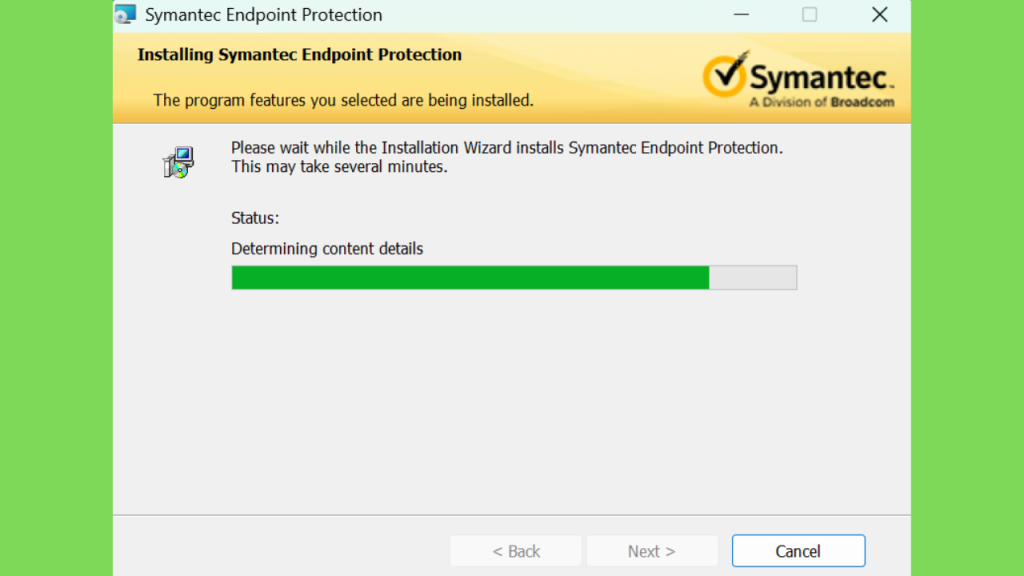Click the program features being installed subtitle
The image size is (1024, 576).
344,100
